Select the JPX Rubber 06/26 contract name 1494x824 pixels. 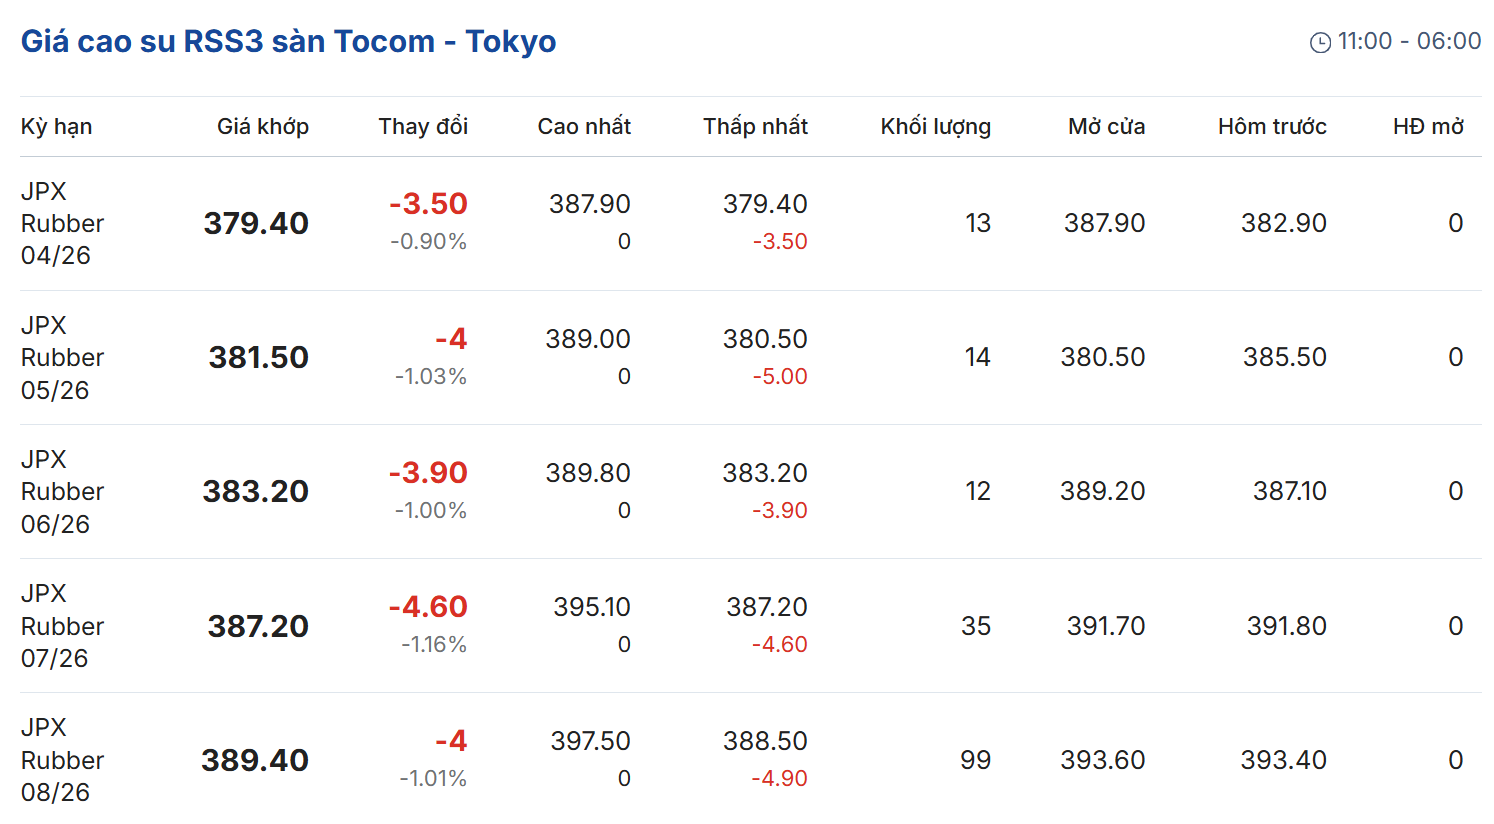coord(62,491)
